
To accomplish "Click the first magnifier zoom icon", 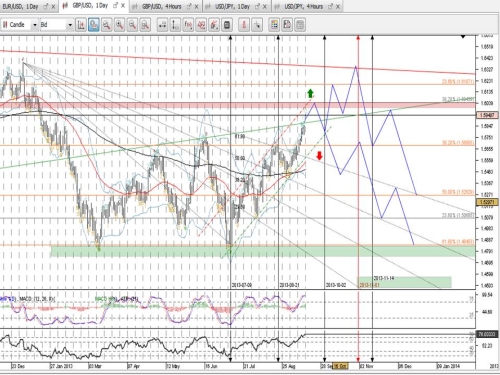I will [x=106, y=25].
